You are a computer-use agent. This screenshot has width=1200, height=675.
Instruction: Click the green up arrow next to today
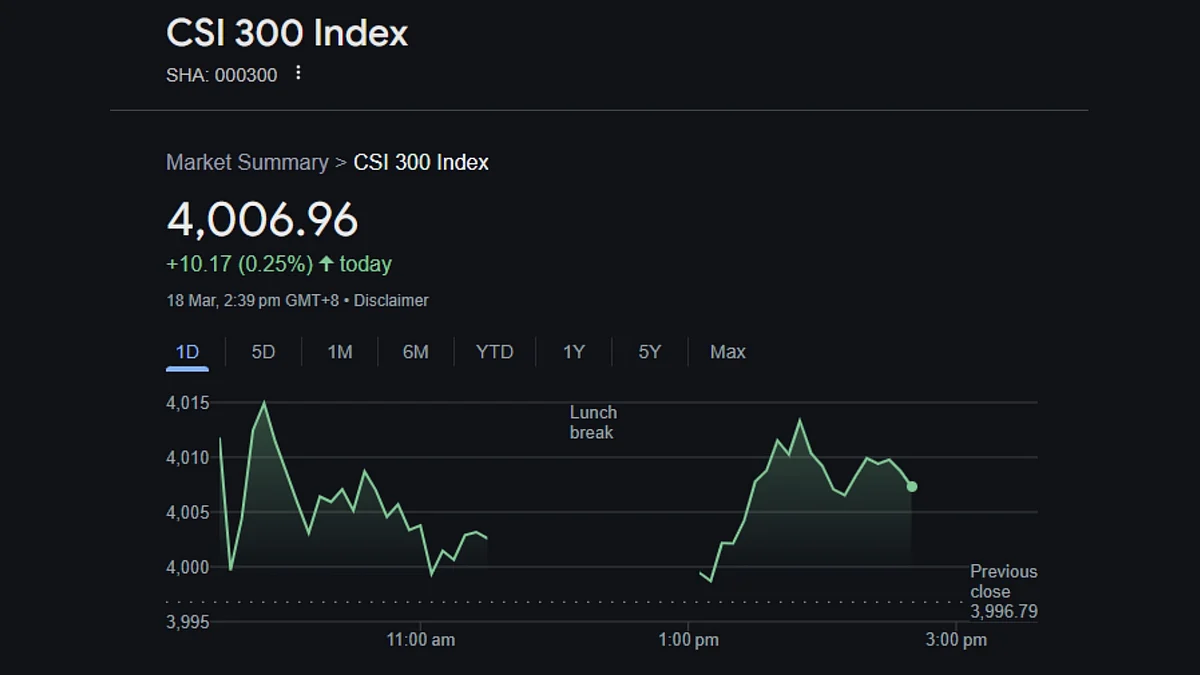pos(326,264)
